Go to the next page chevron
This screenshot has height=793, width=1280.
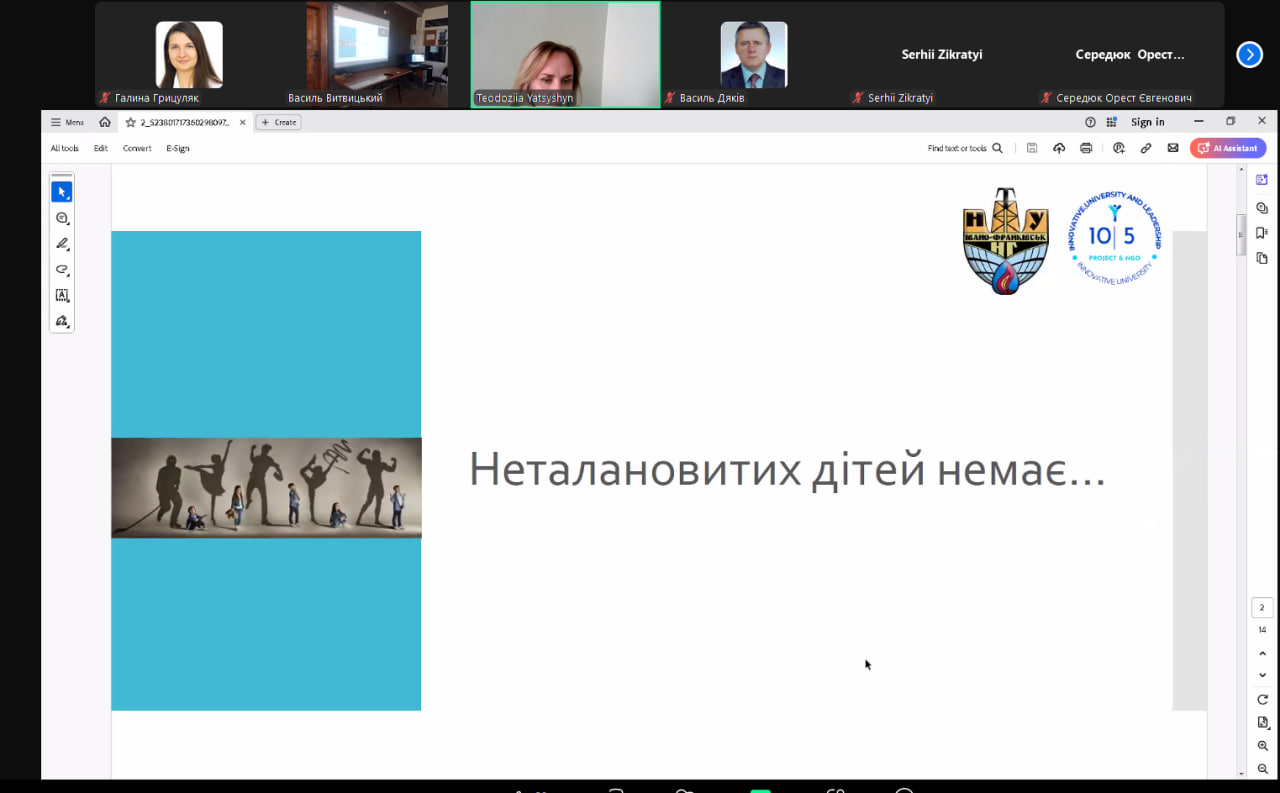[x=1262, y=675]
